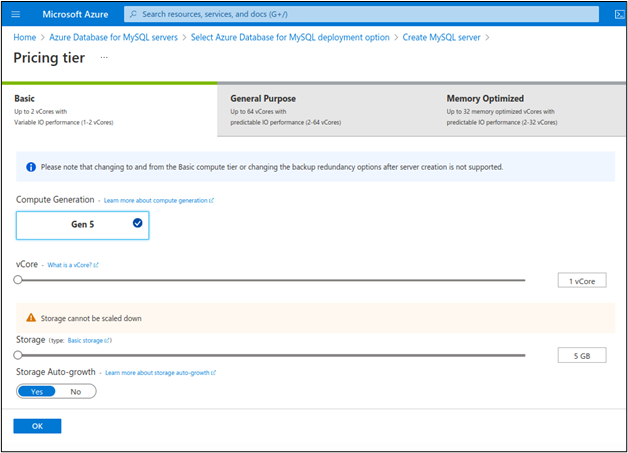The width and height of the screenshot is (628, 453).
Task: Click the Pricing tier page heading
Action: 49,58
